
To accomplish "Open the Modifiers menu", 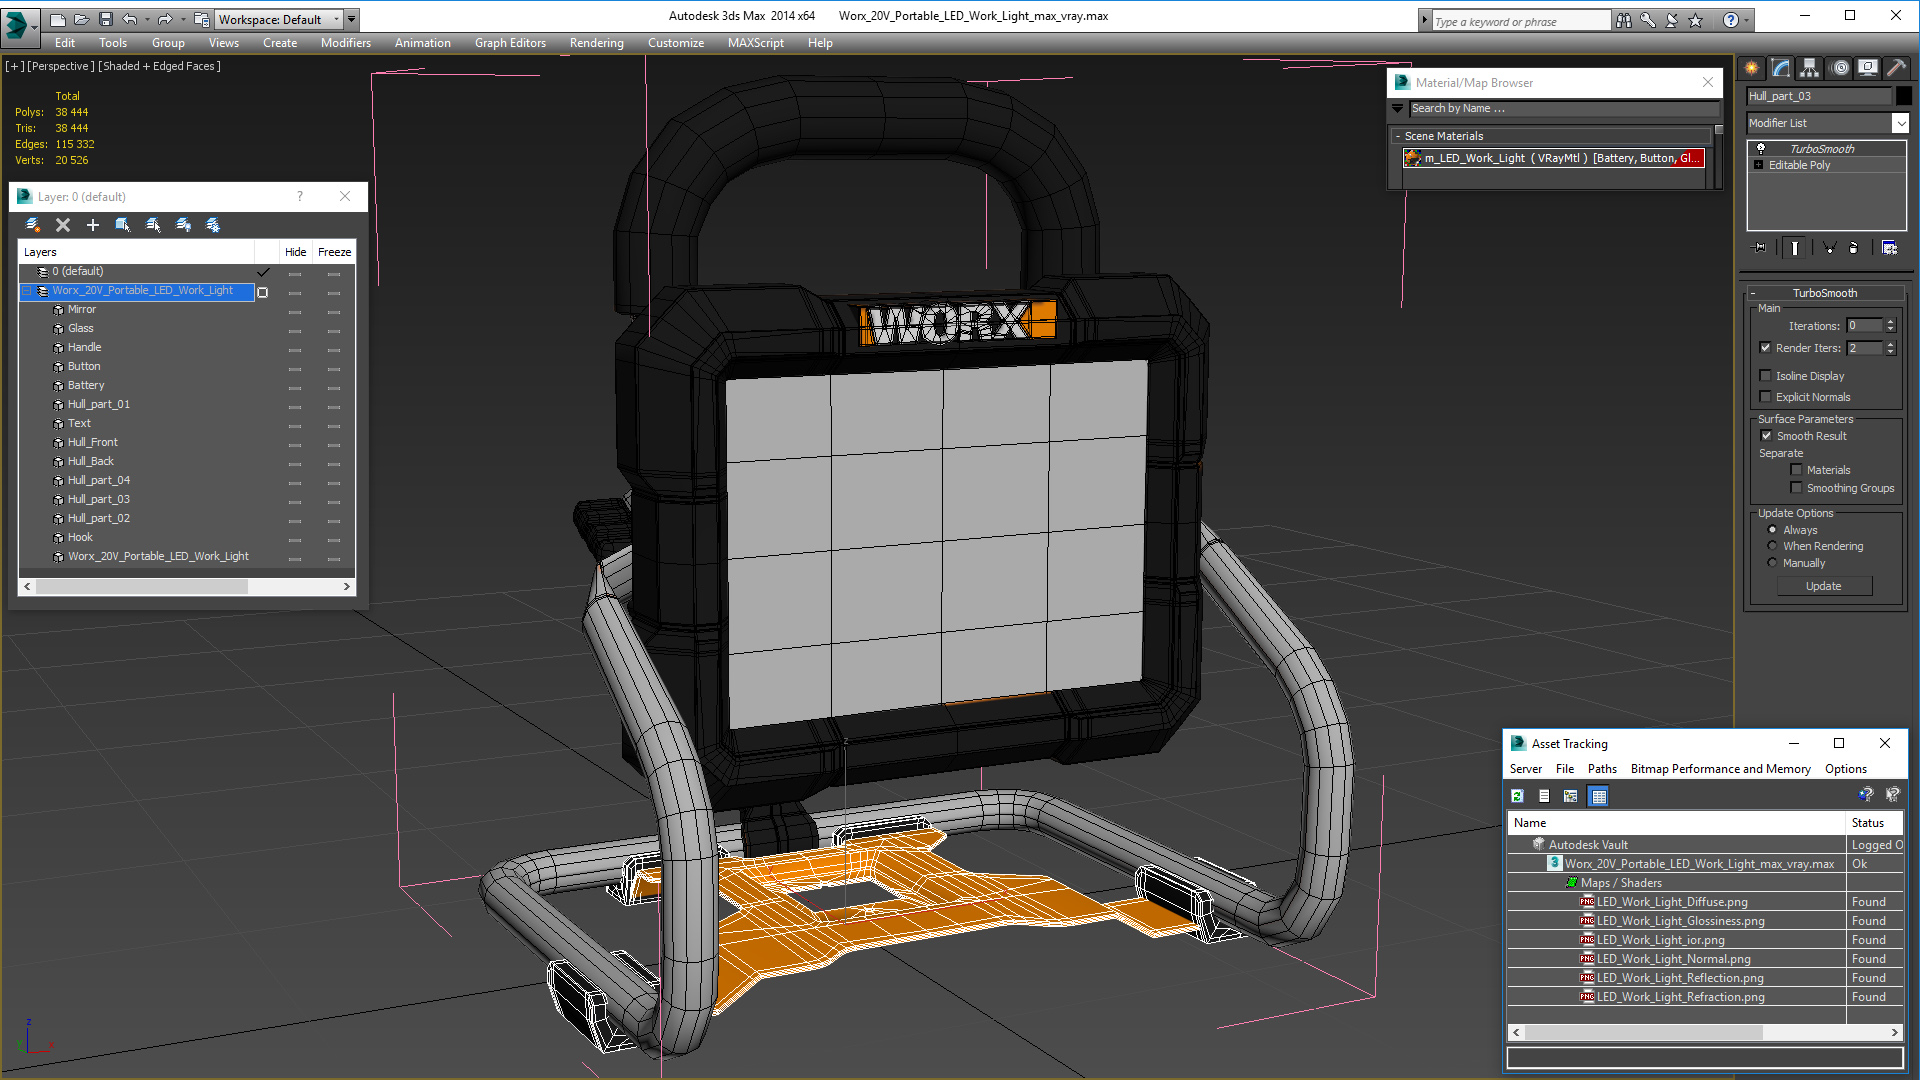I will point(346,43).
